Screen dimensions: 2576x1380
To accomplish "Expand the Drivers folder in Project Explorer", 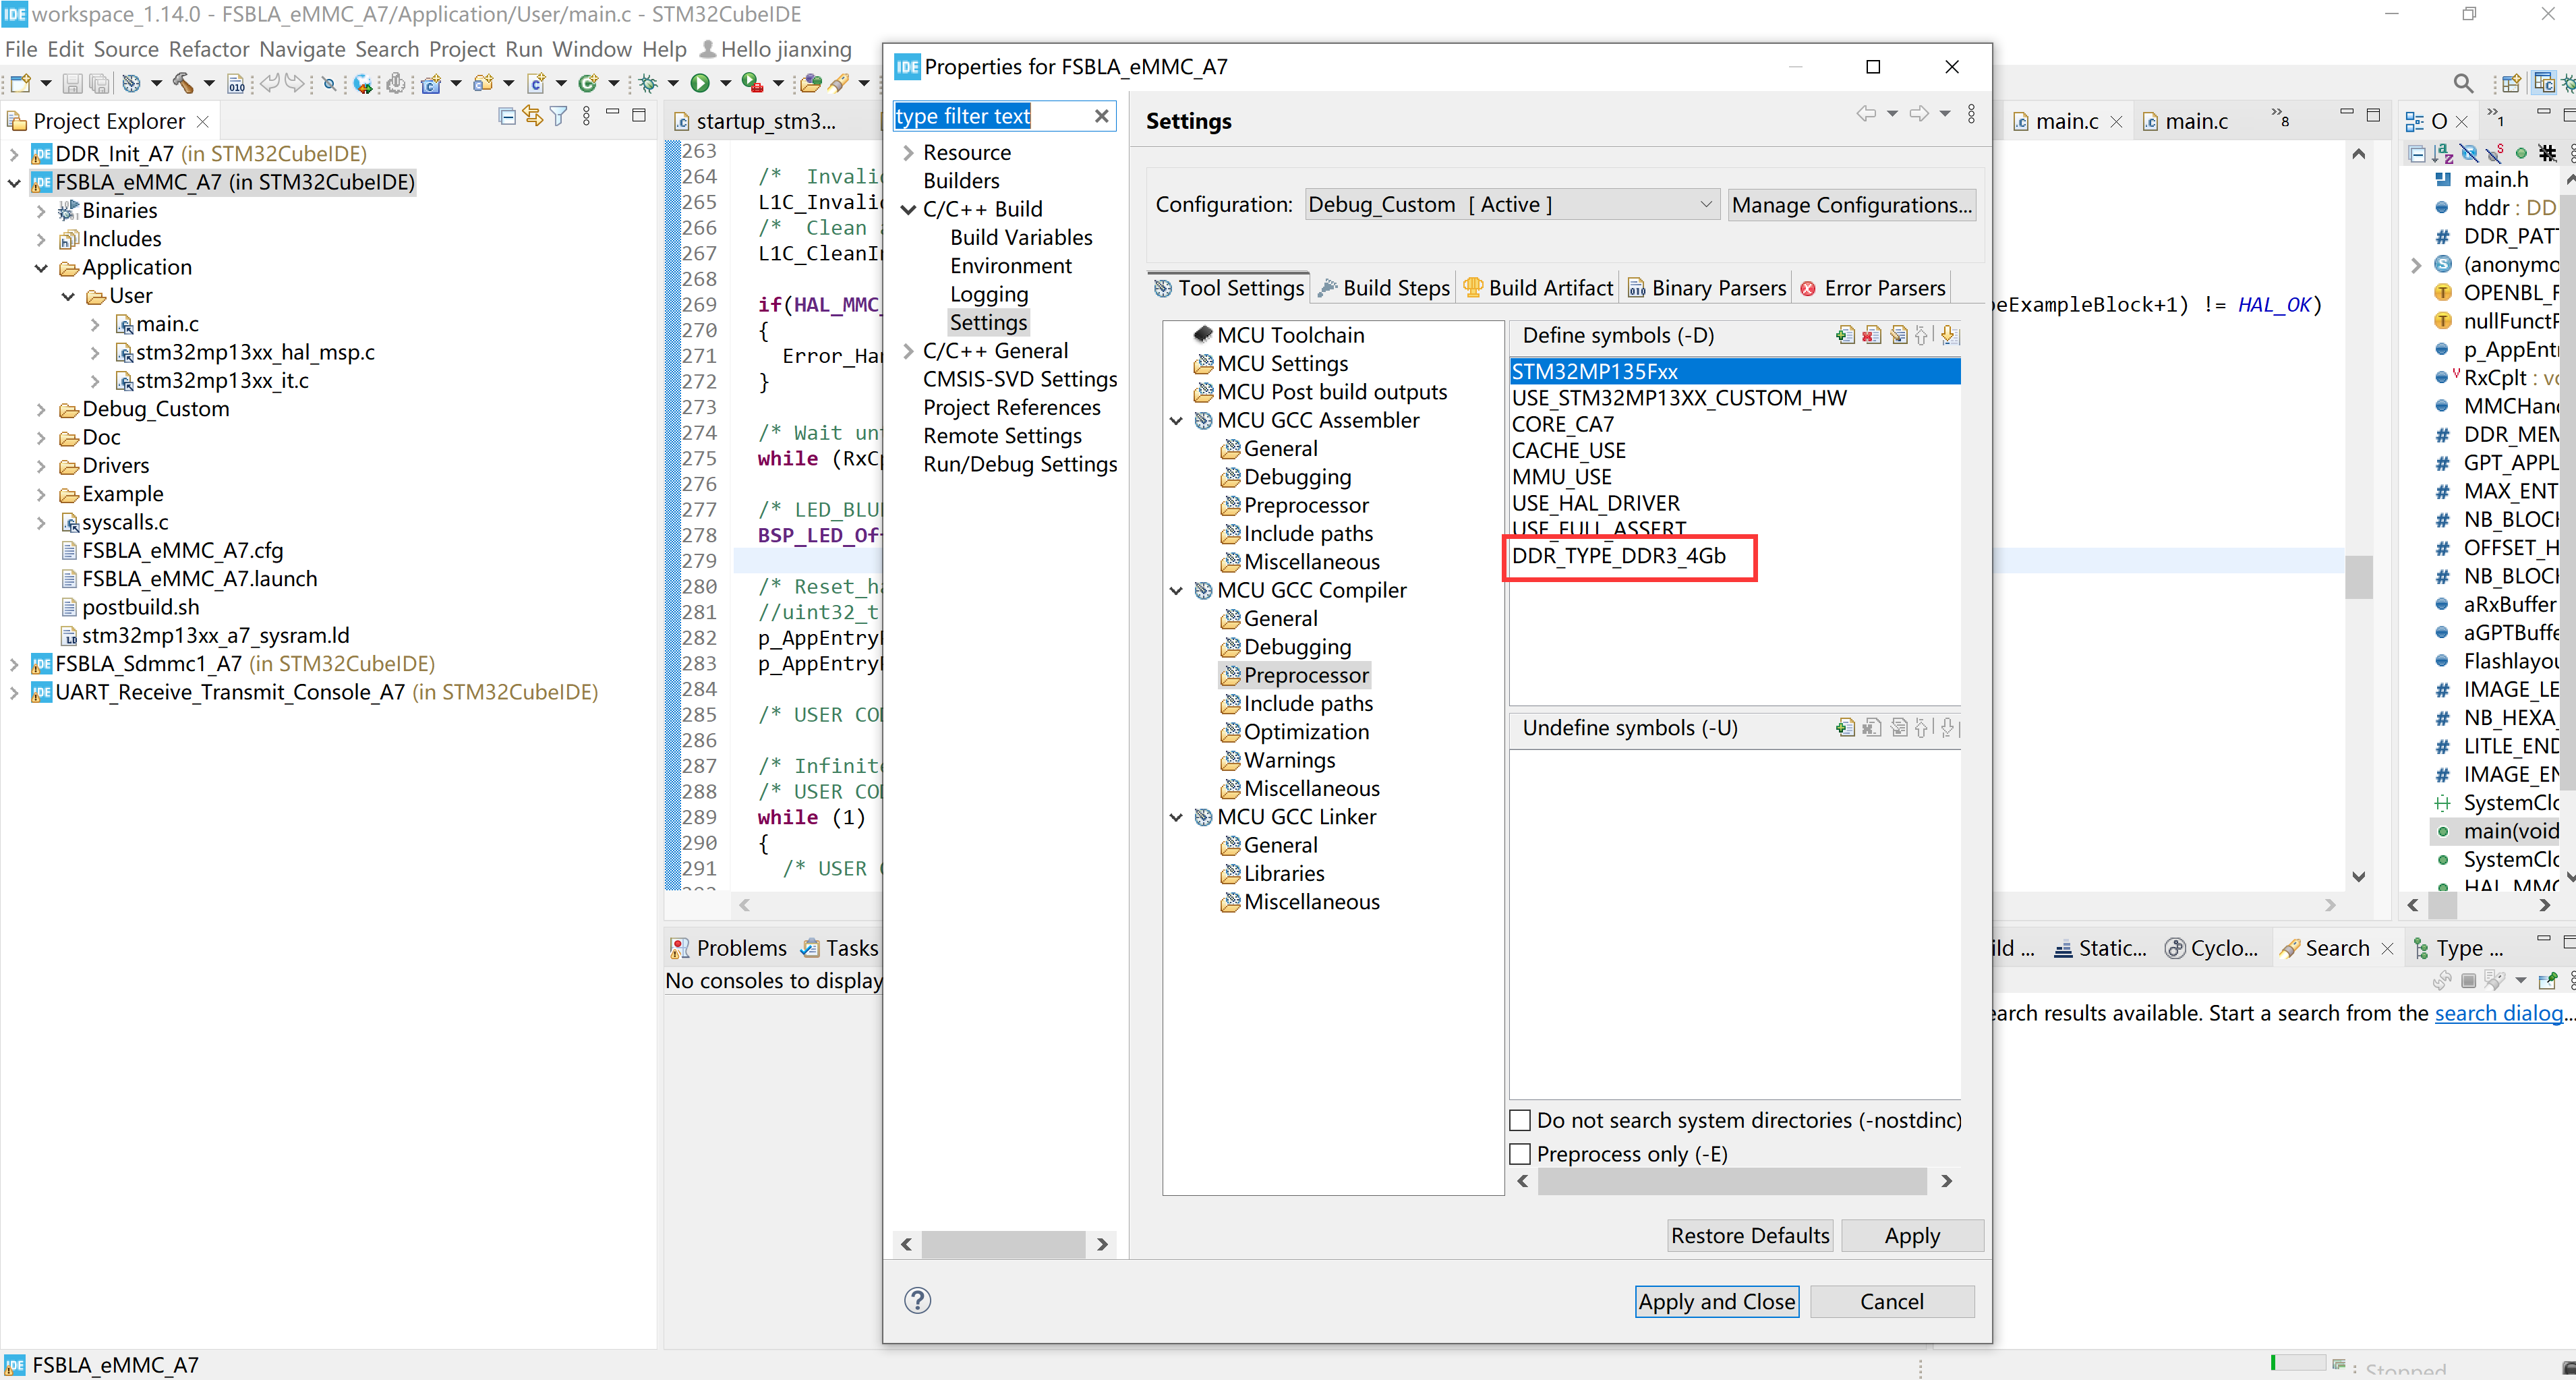I will [40, 465].
